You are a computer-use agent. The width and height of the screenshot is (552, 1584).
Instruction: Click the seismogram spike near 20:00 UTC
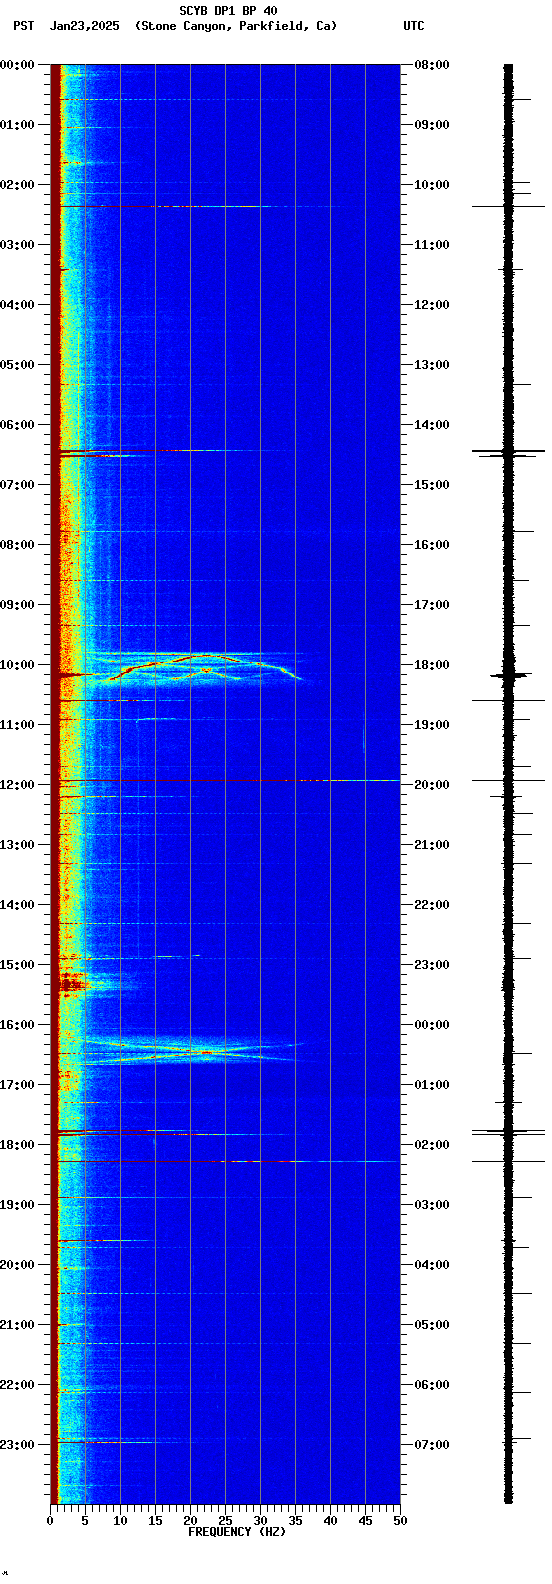point(508,780)
